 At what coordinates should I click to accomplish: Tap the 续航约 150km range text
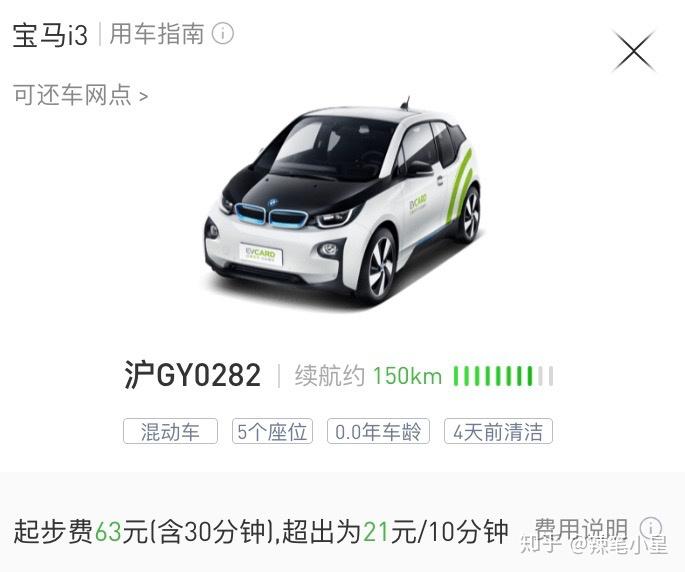tap(368, 376)
